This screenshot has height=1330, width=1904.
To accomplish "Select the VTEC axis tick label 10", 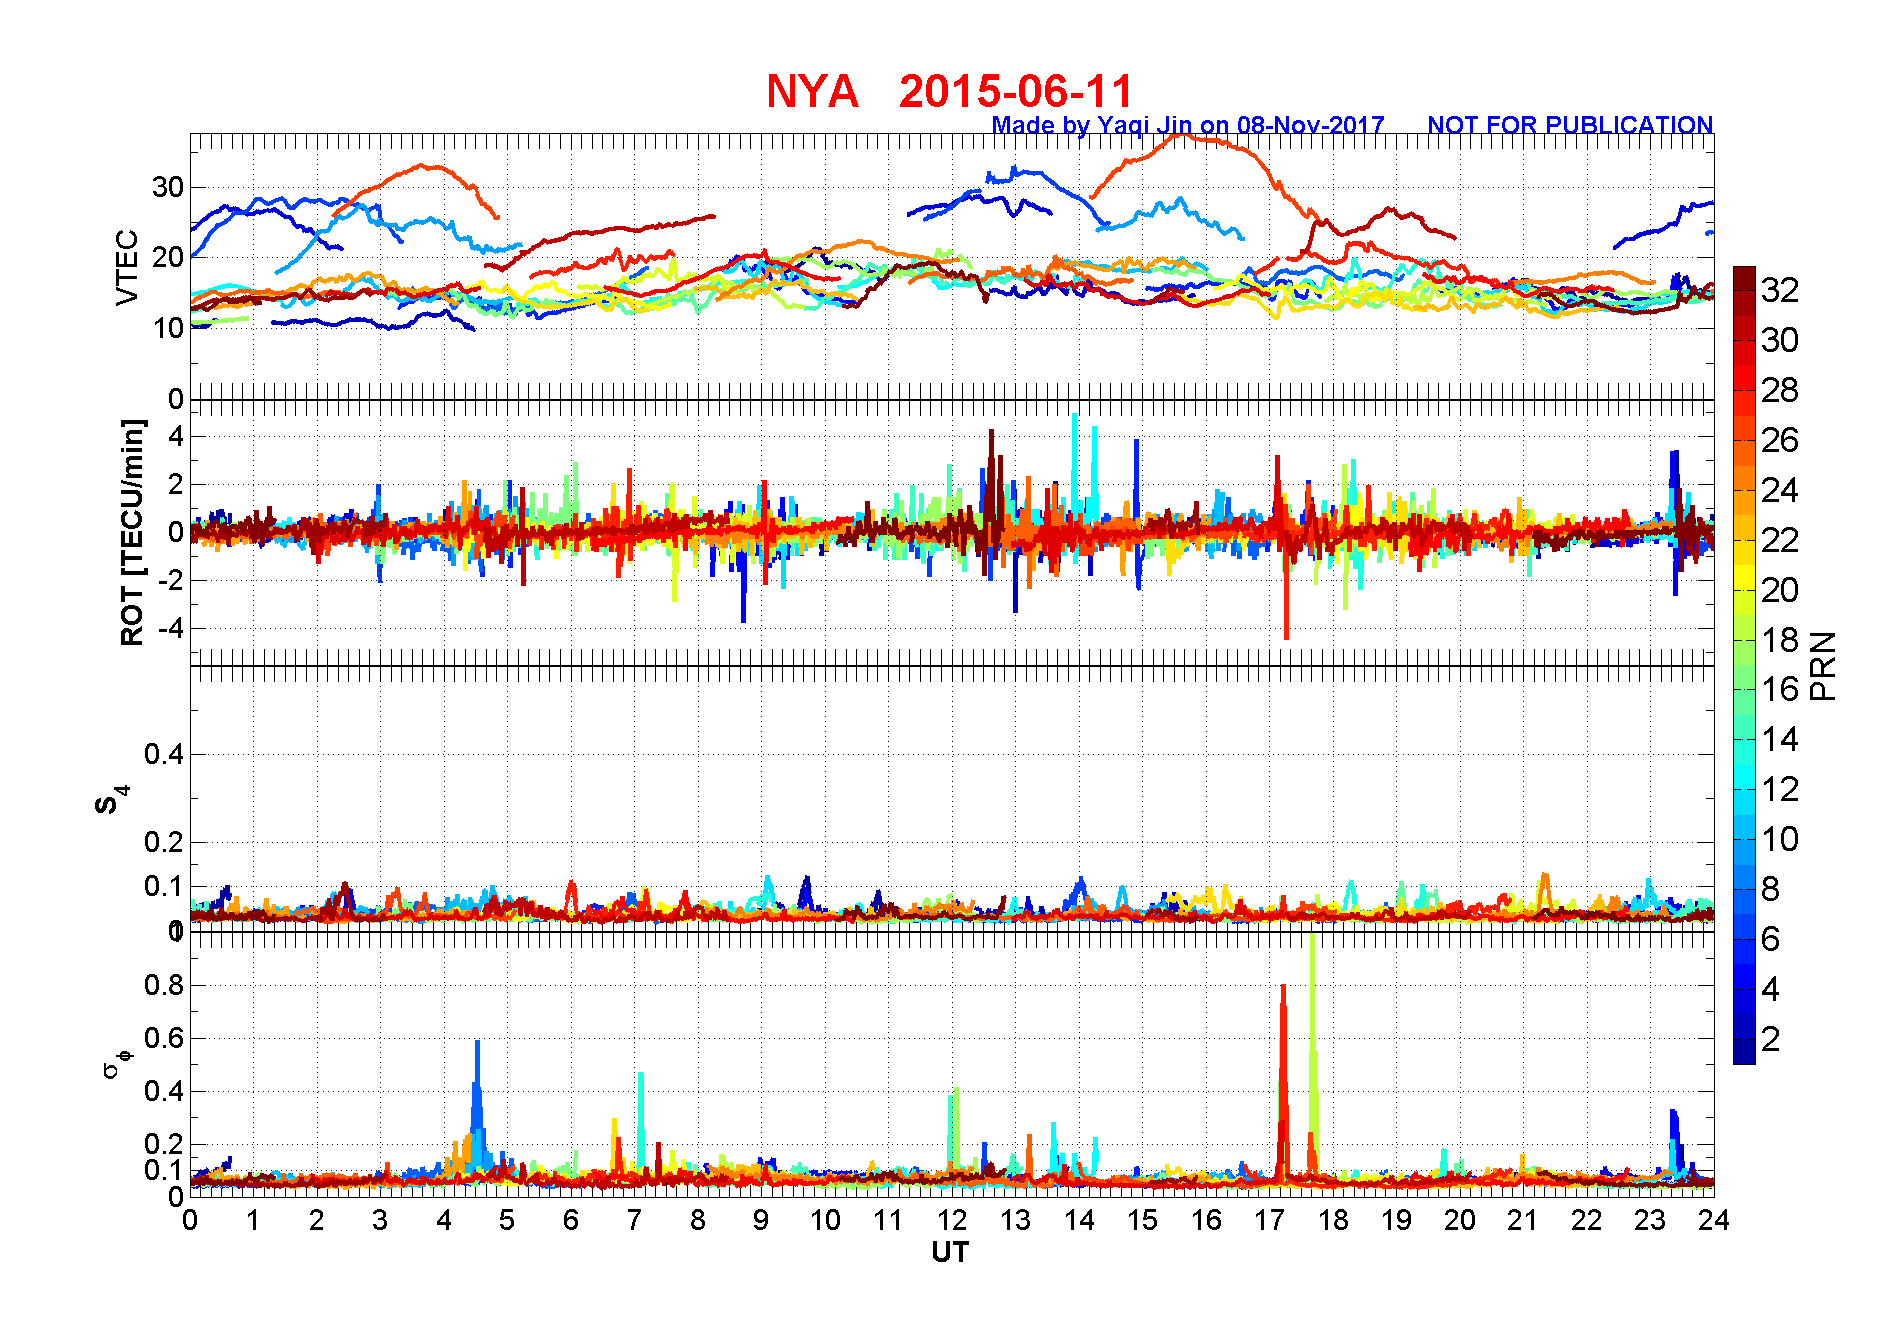I will tap(168, 328).
